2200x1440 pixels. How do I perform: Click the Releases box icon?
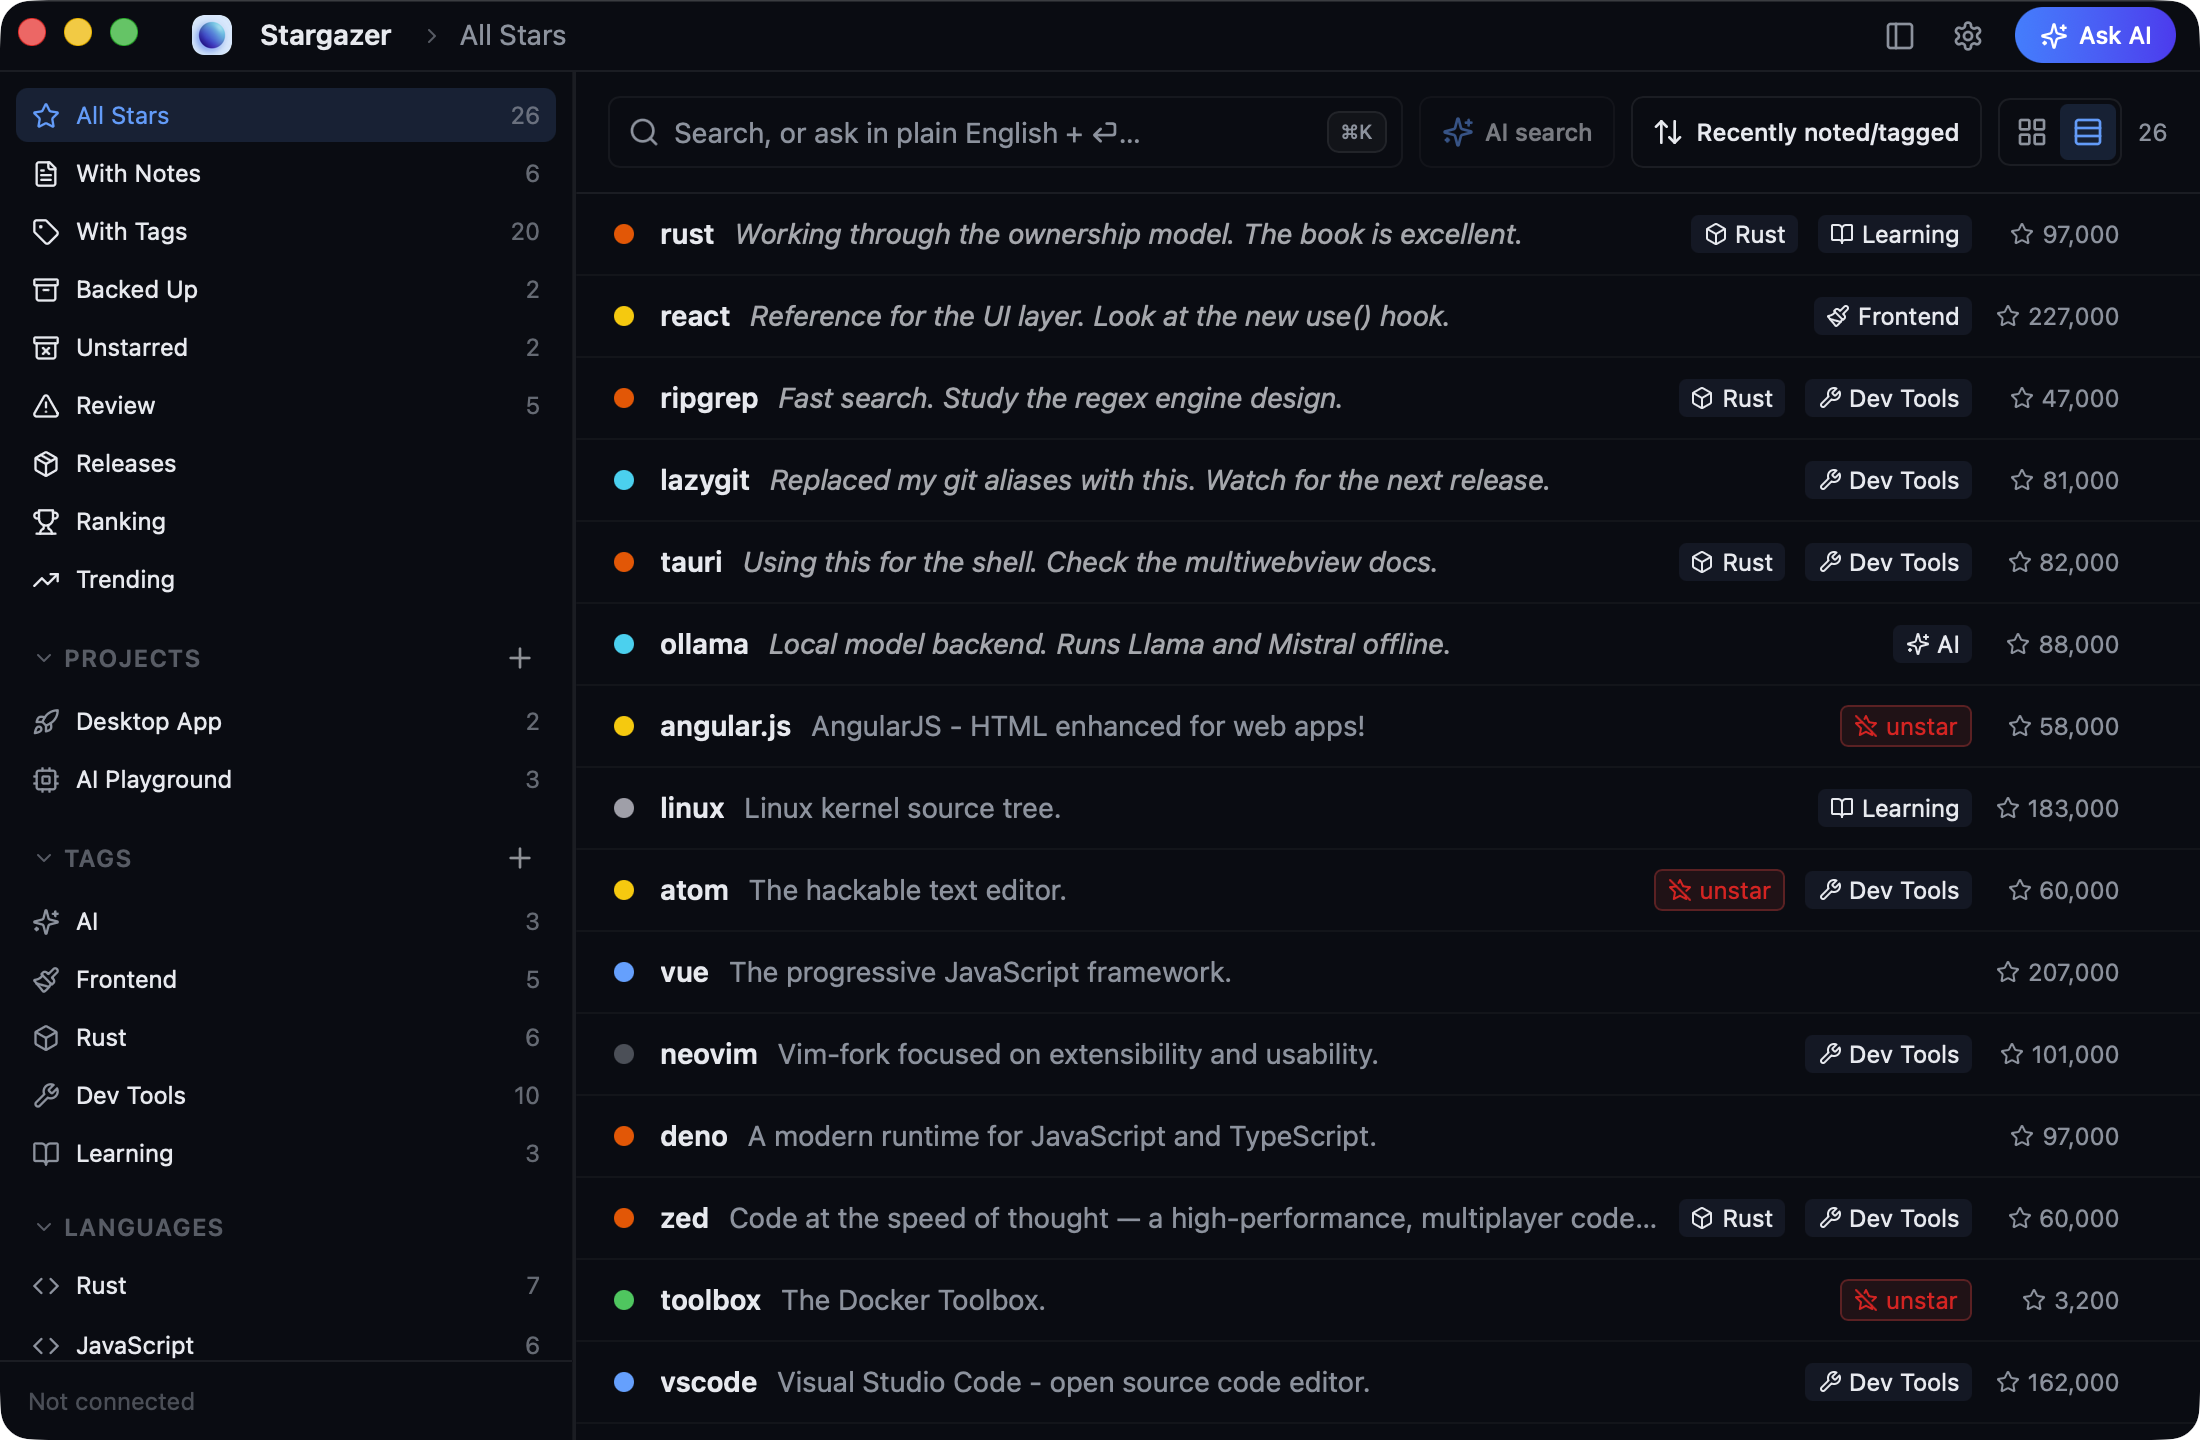46,463
